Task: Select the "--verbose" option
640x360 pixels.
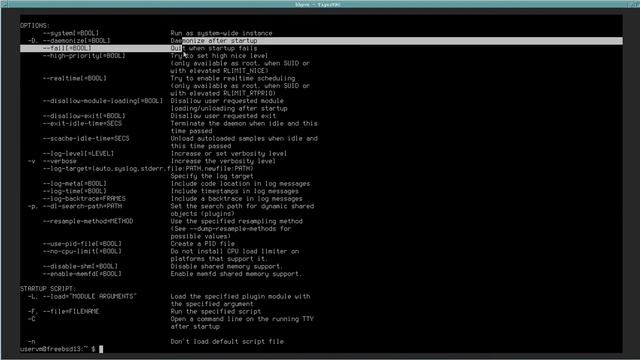Action: [x=59, y=161]
